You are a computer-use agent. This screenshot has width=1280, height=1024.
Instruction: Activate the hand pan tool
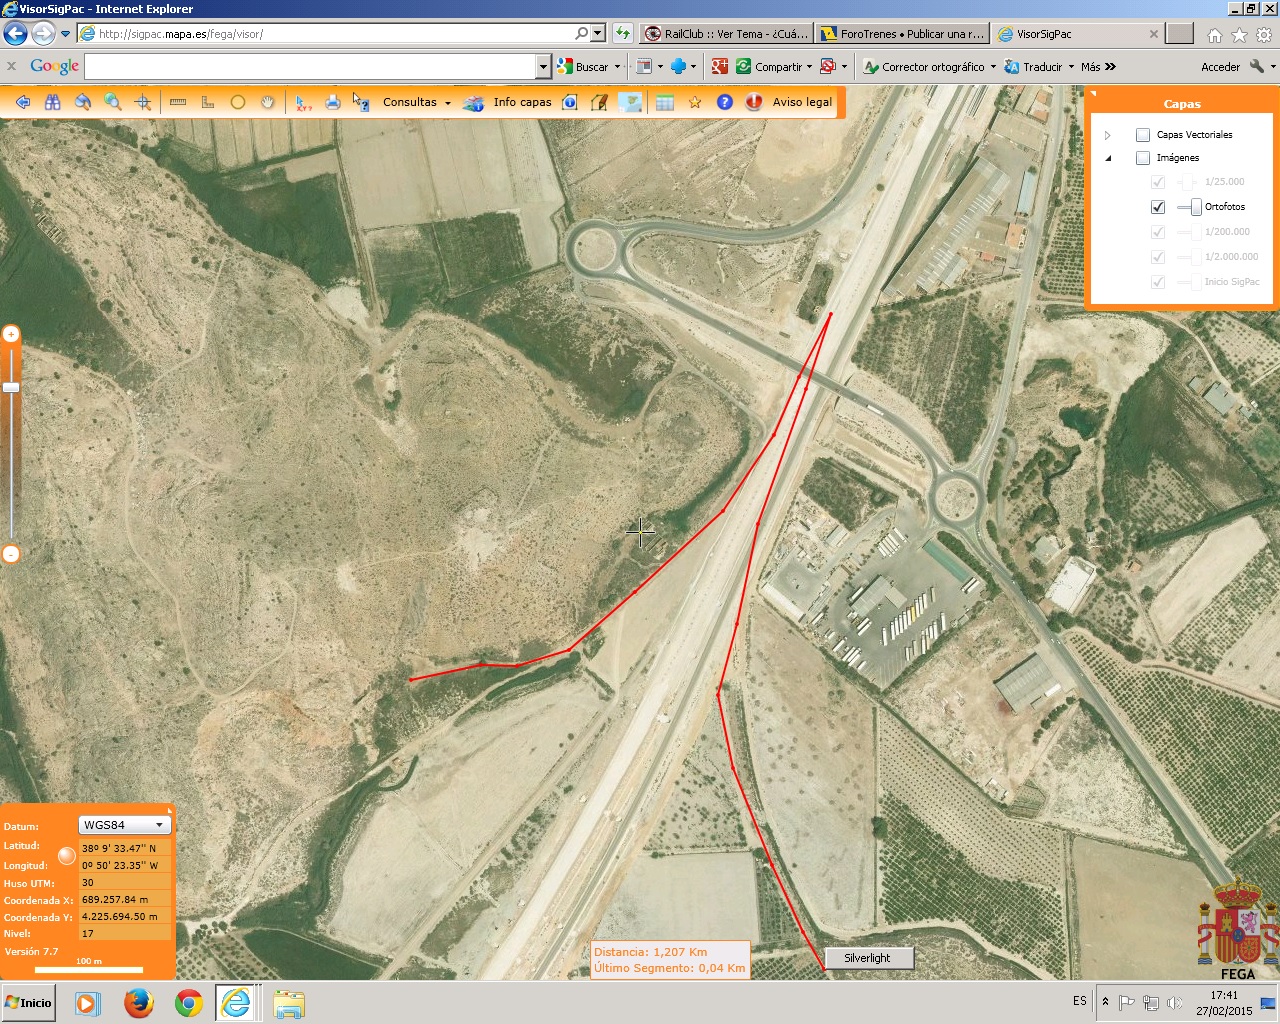tap(267, 102)
